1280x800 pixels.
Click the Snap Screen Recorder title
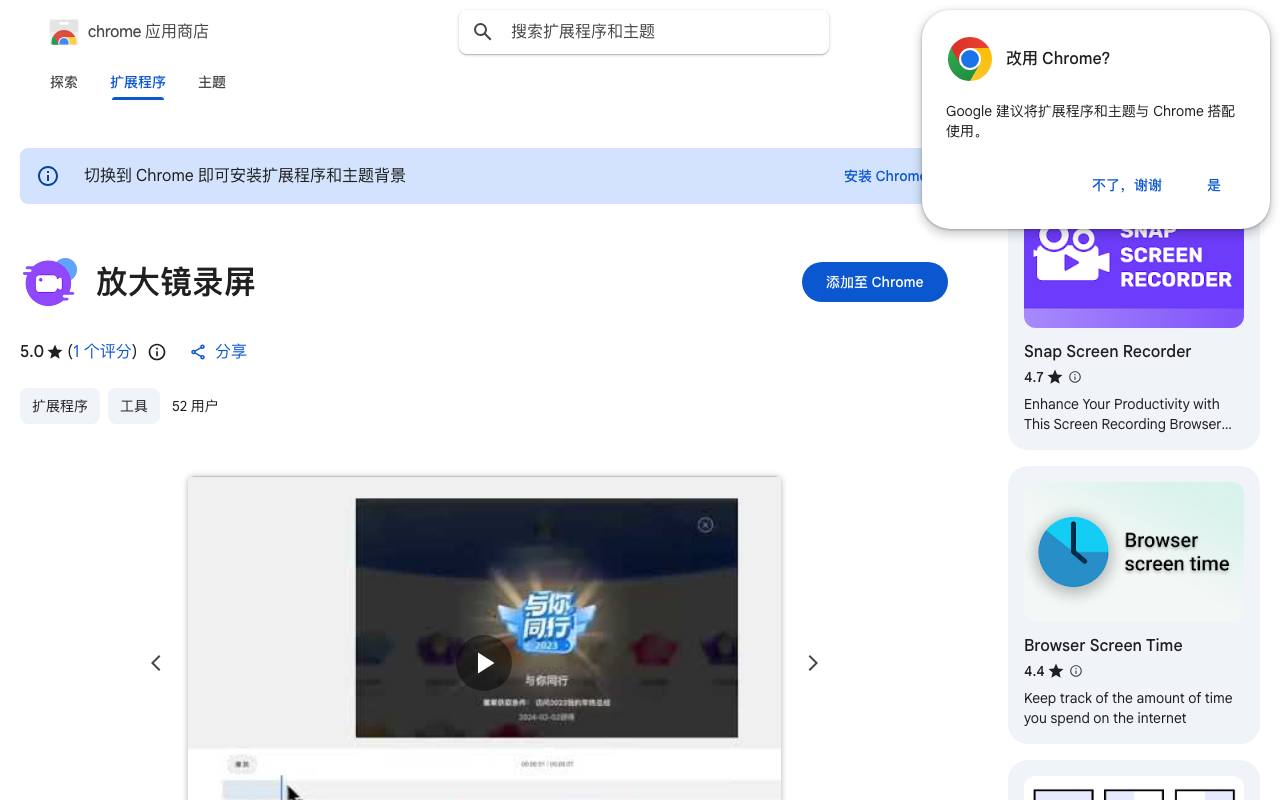coord(1107,352)
